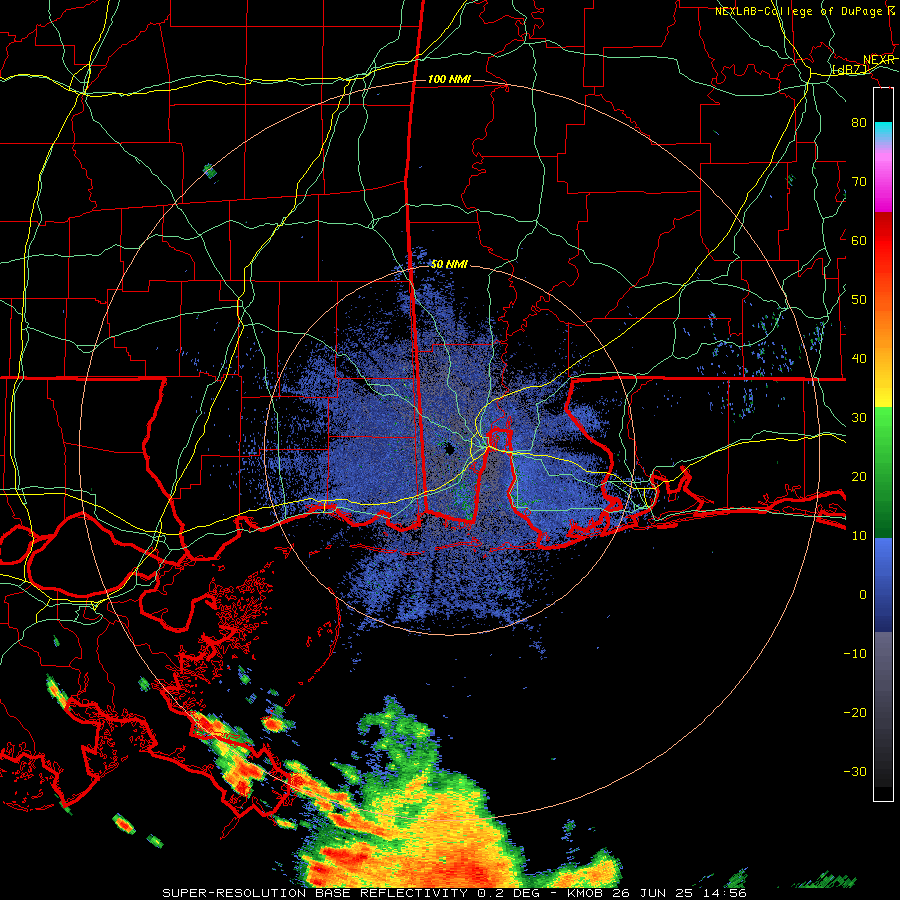Click "SUPER-RESOLUTION BASE REFLECTIVITY" product title

[x=315, y=893]
